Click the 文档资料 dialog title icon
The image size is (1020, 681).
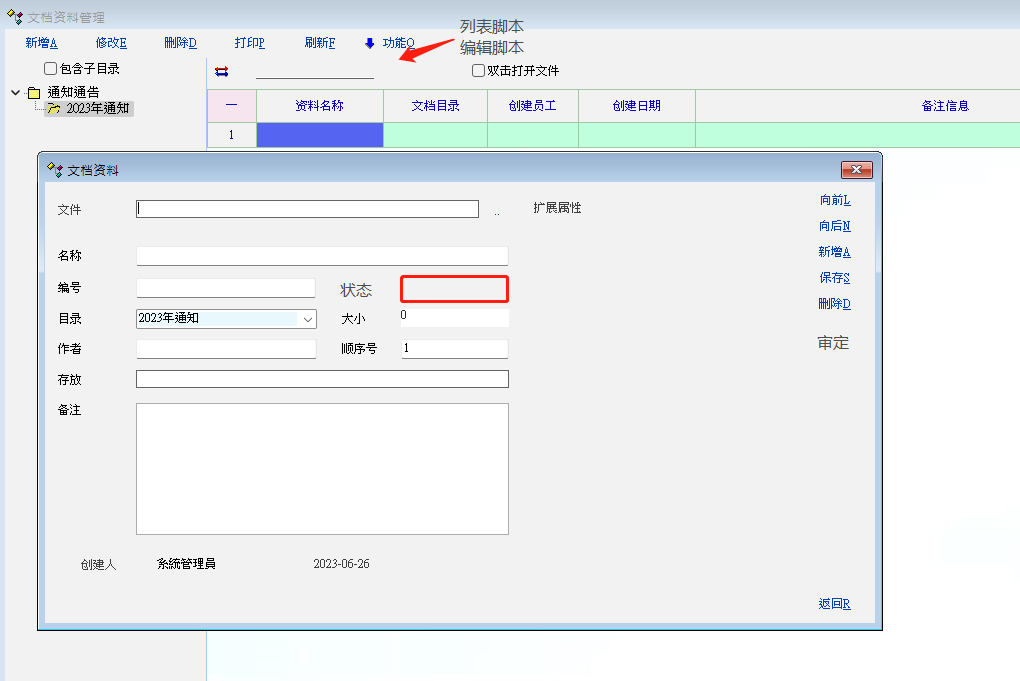pyautogui.click(x=55, y=170)
